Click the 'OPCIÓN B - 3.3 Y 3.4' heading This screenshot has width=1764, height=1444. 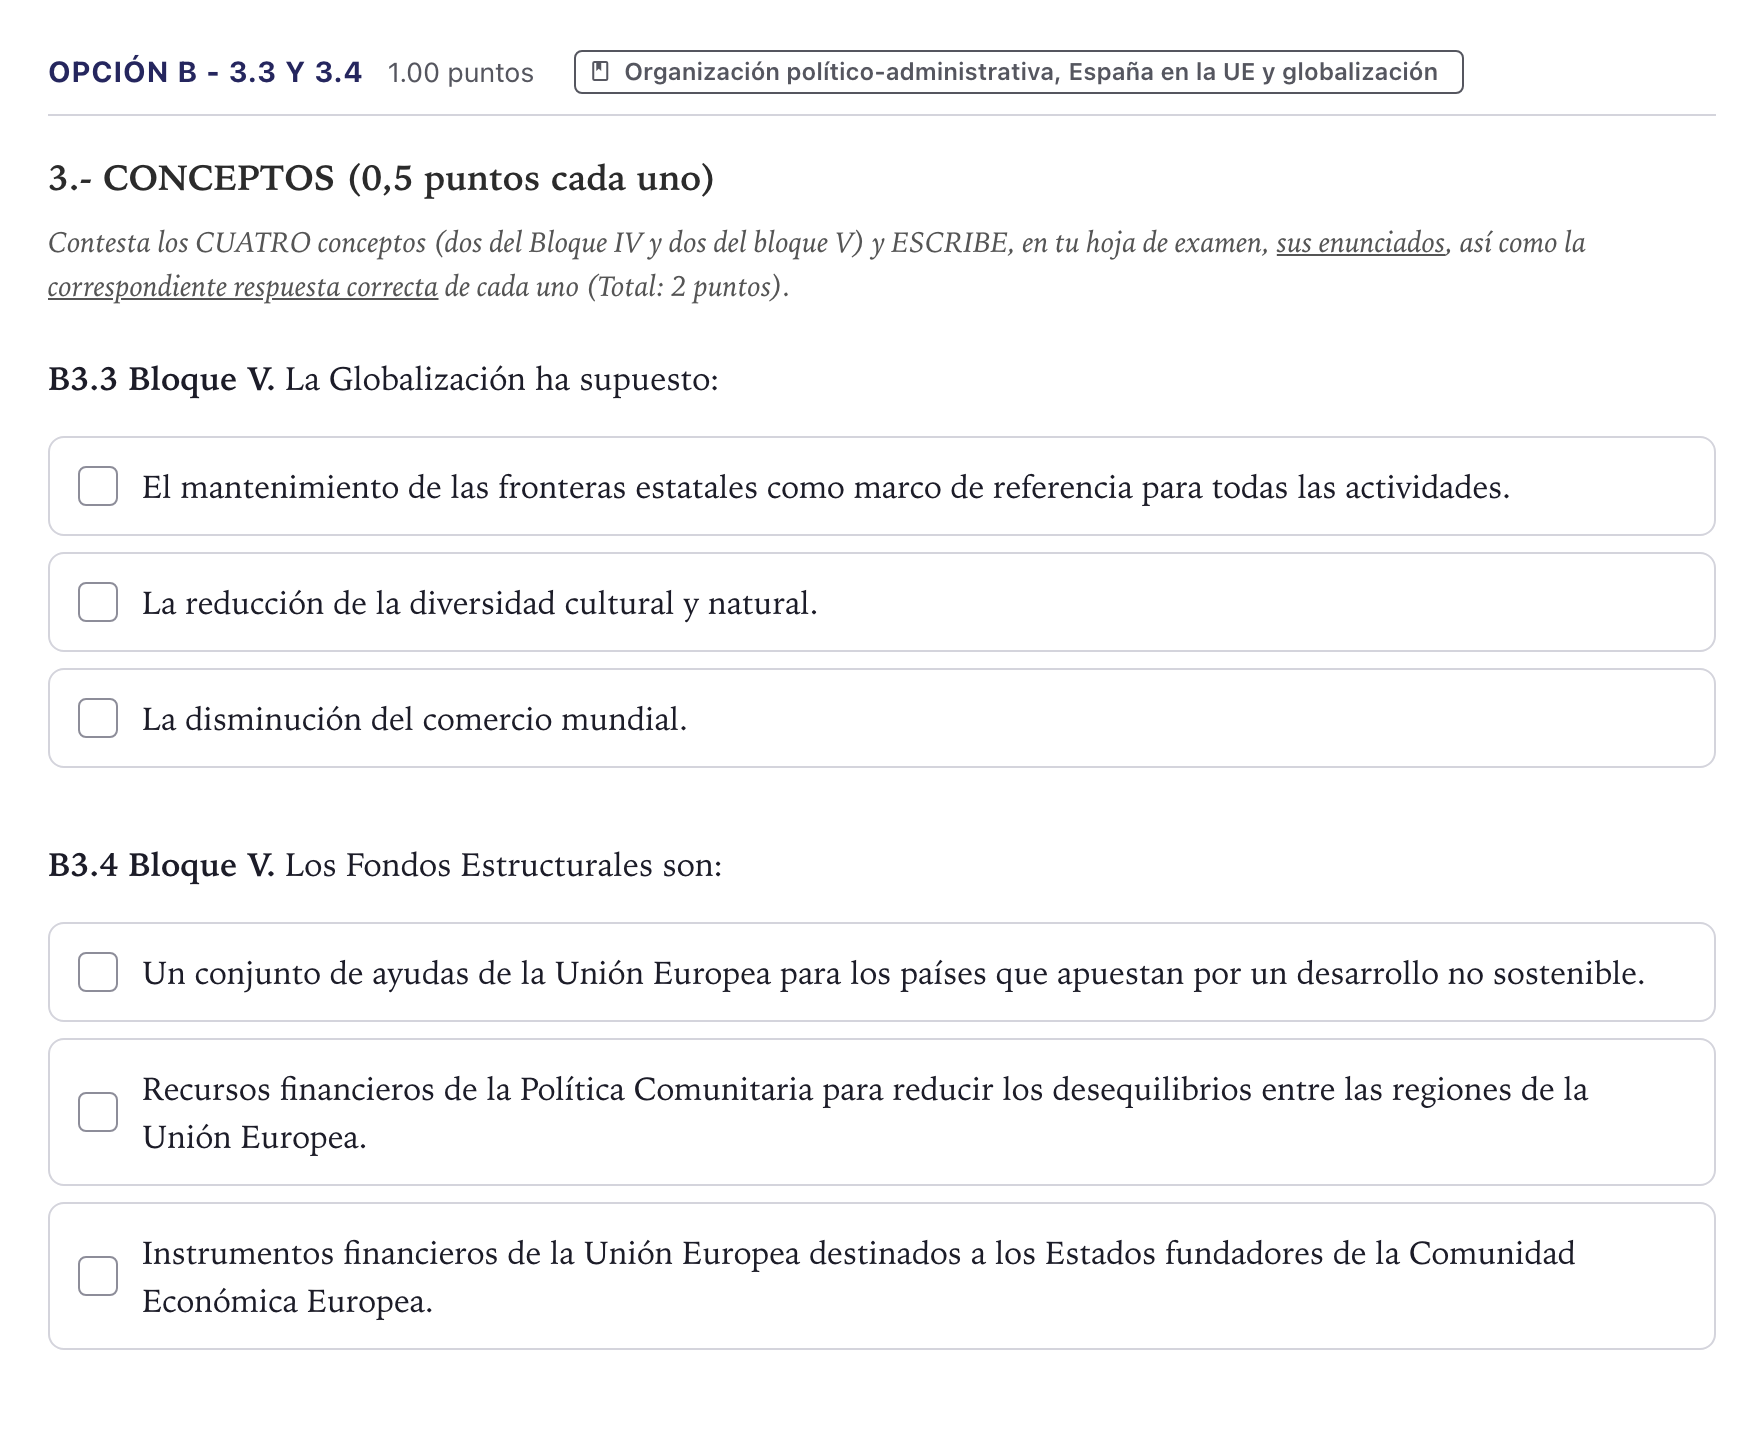(x=205, y=73)
